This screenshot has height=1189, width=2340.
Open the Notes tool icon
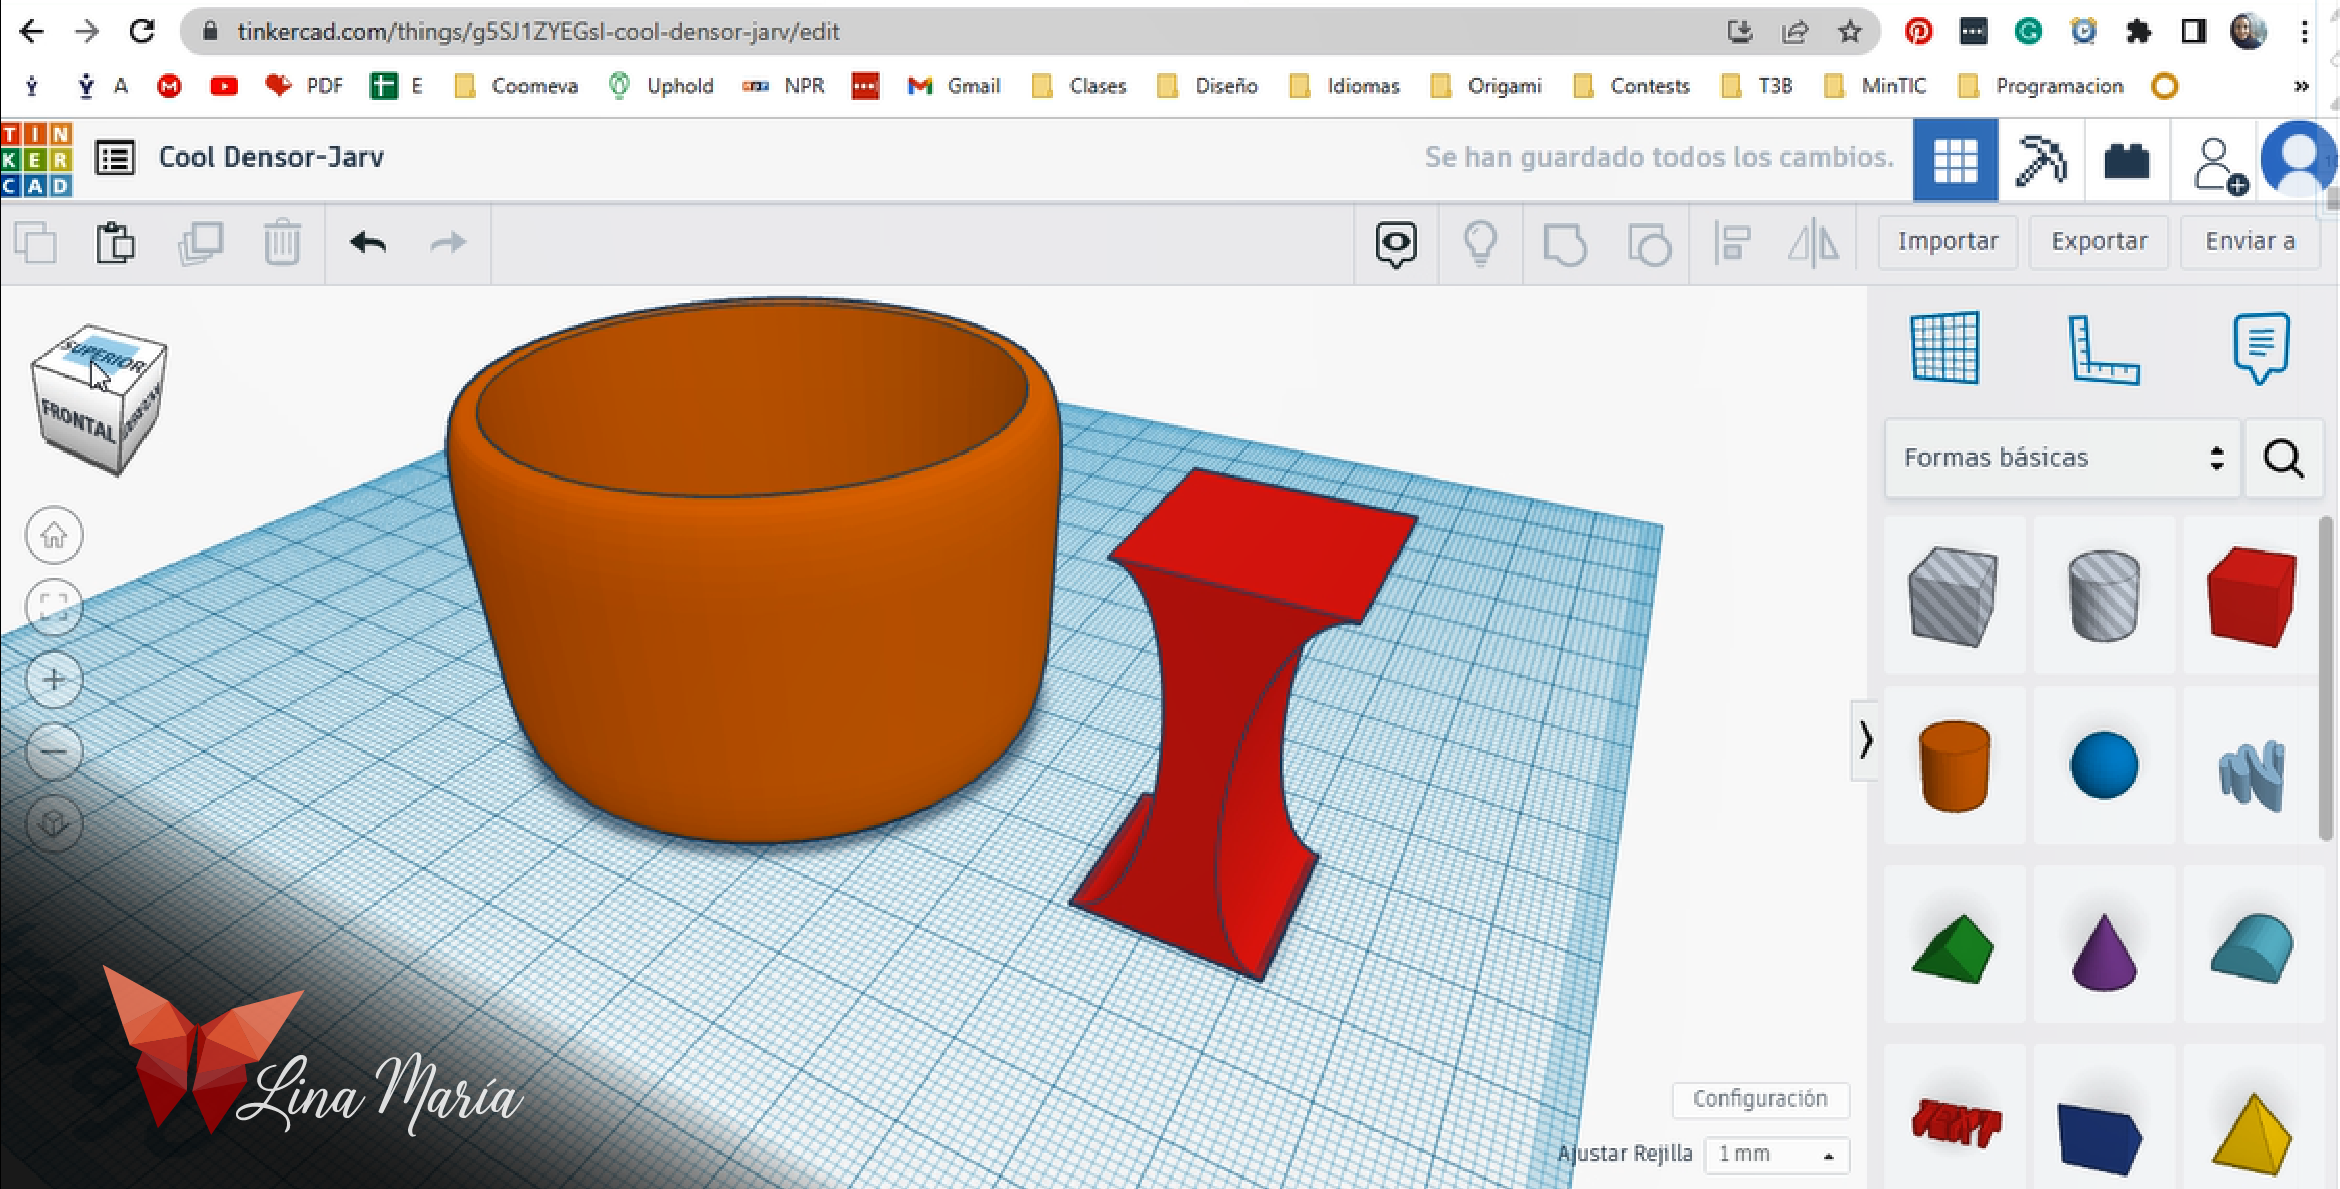(2260, 346)
